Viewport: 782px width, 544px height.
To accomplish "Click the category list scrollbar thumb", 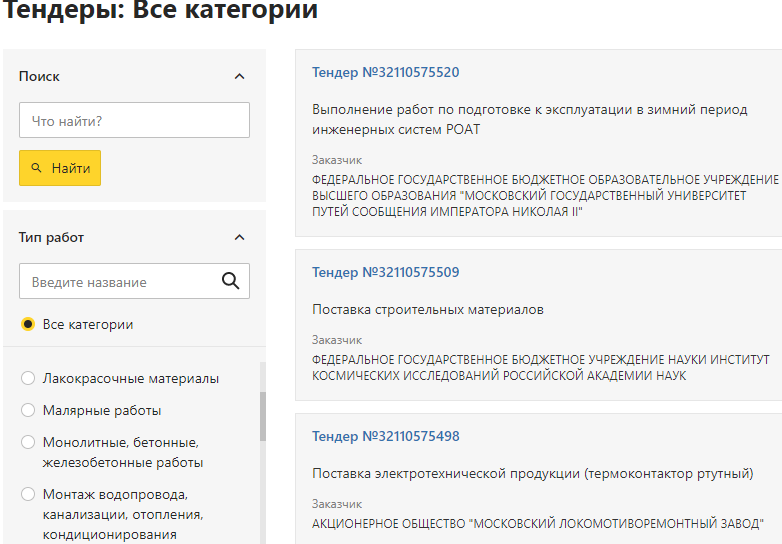I will point(263,417).
